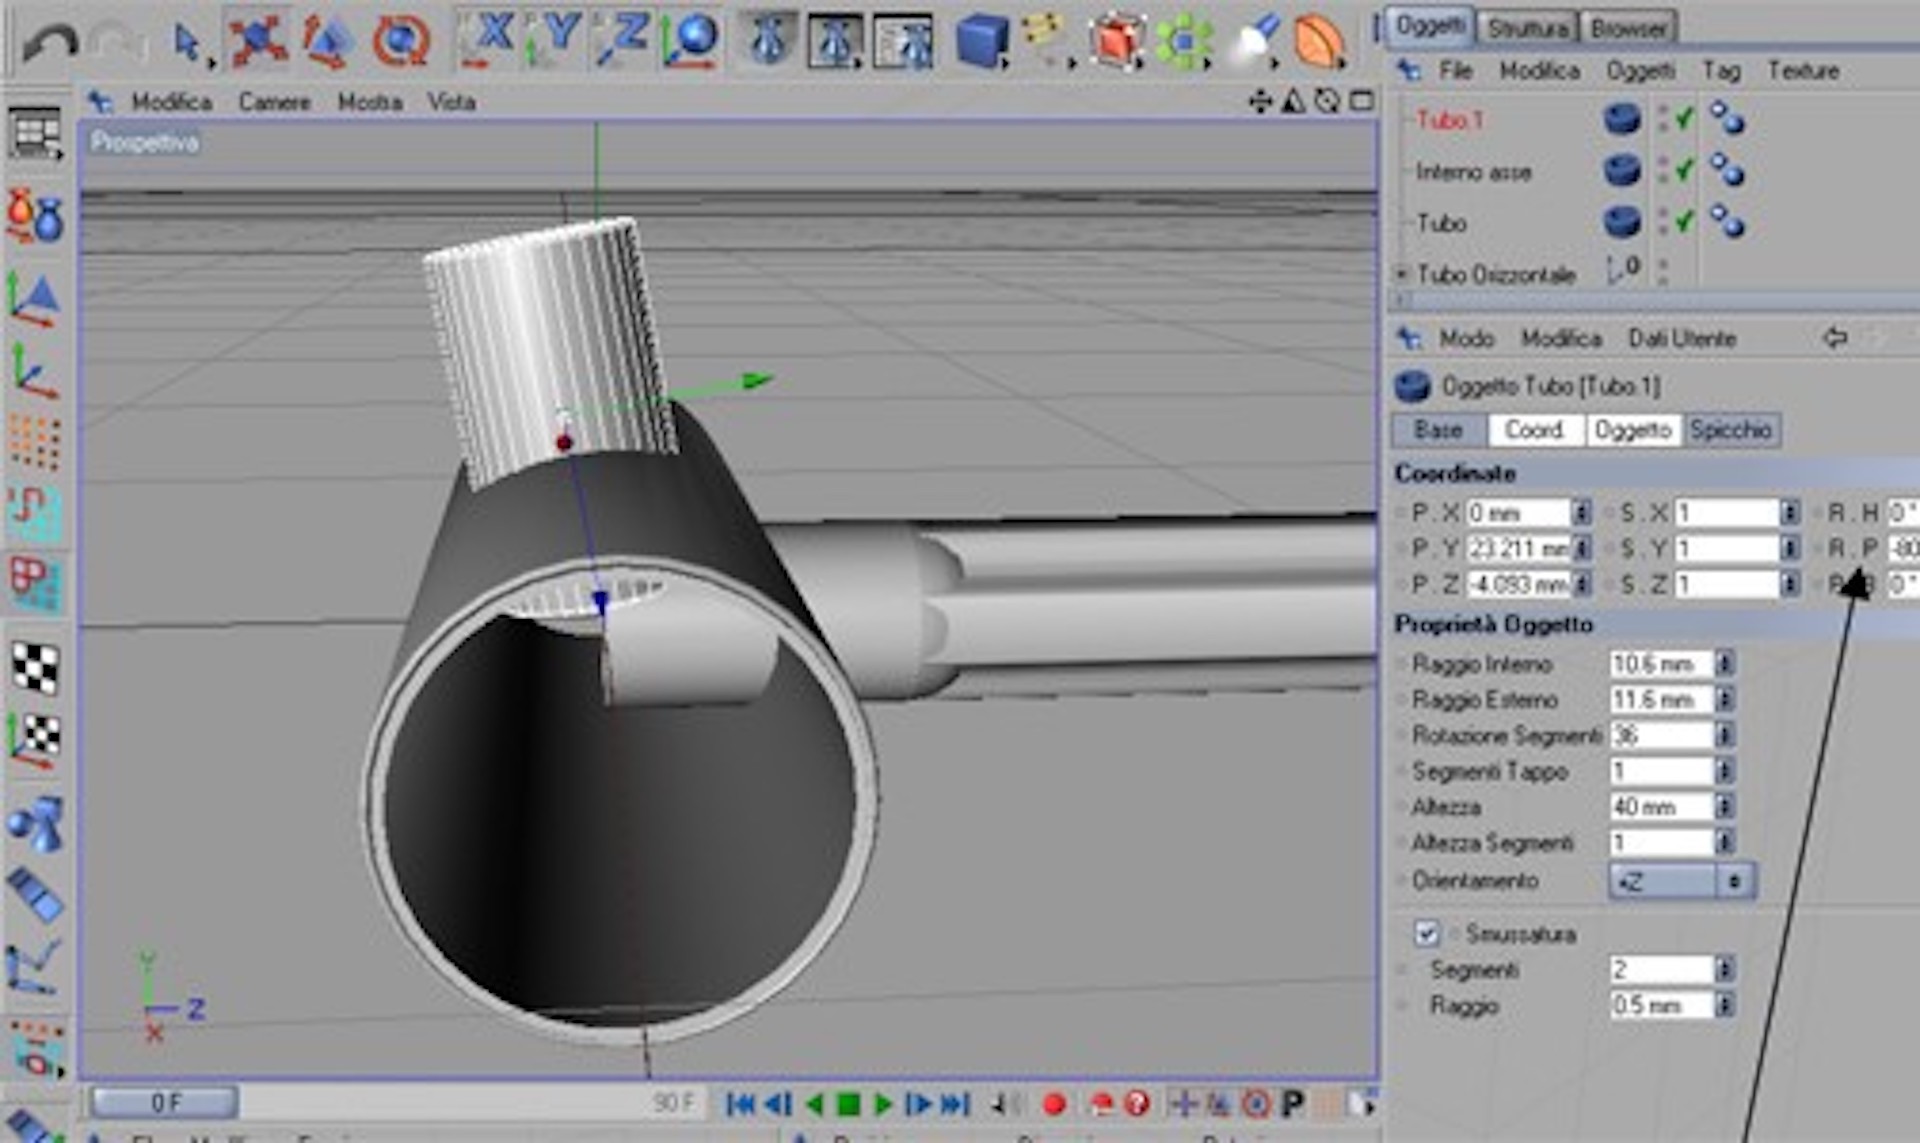Screen dimensions: 1920x1143
Task: Switch the world coordinate system icon
Action: (x=691, y=40)
